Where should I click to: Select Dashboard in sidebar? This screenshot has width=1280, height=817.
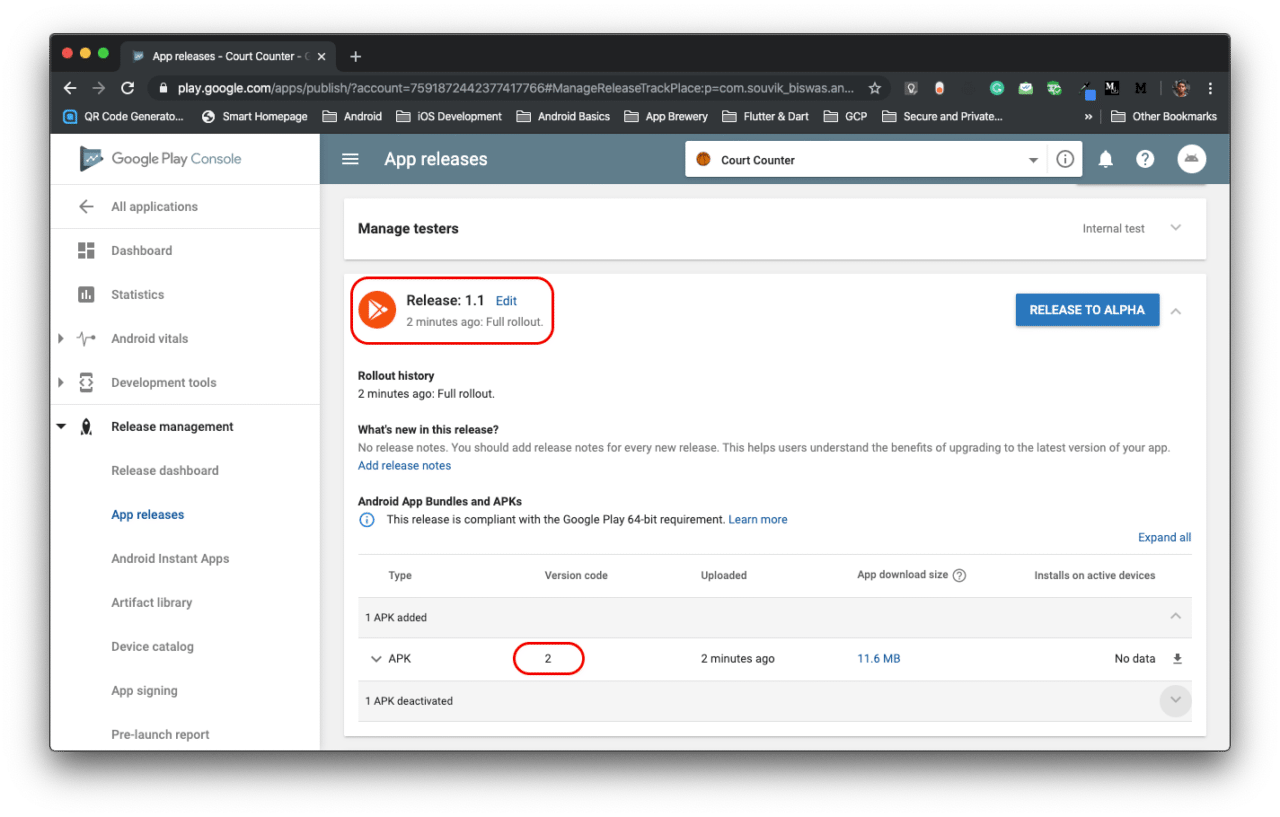pyautogui.click(x=141, y=250)
